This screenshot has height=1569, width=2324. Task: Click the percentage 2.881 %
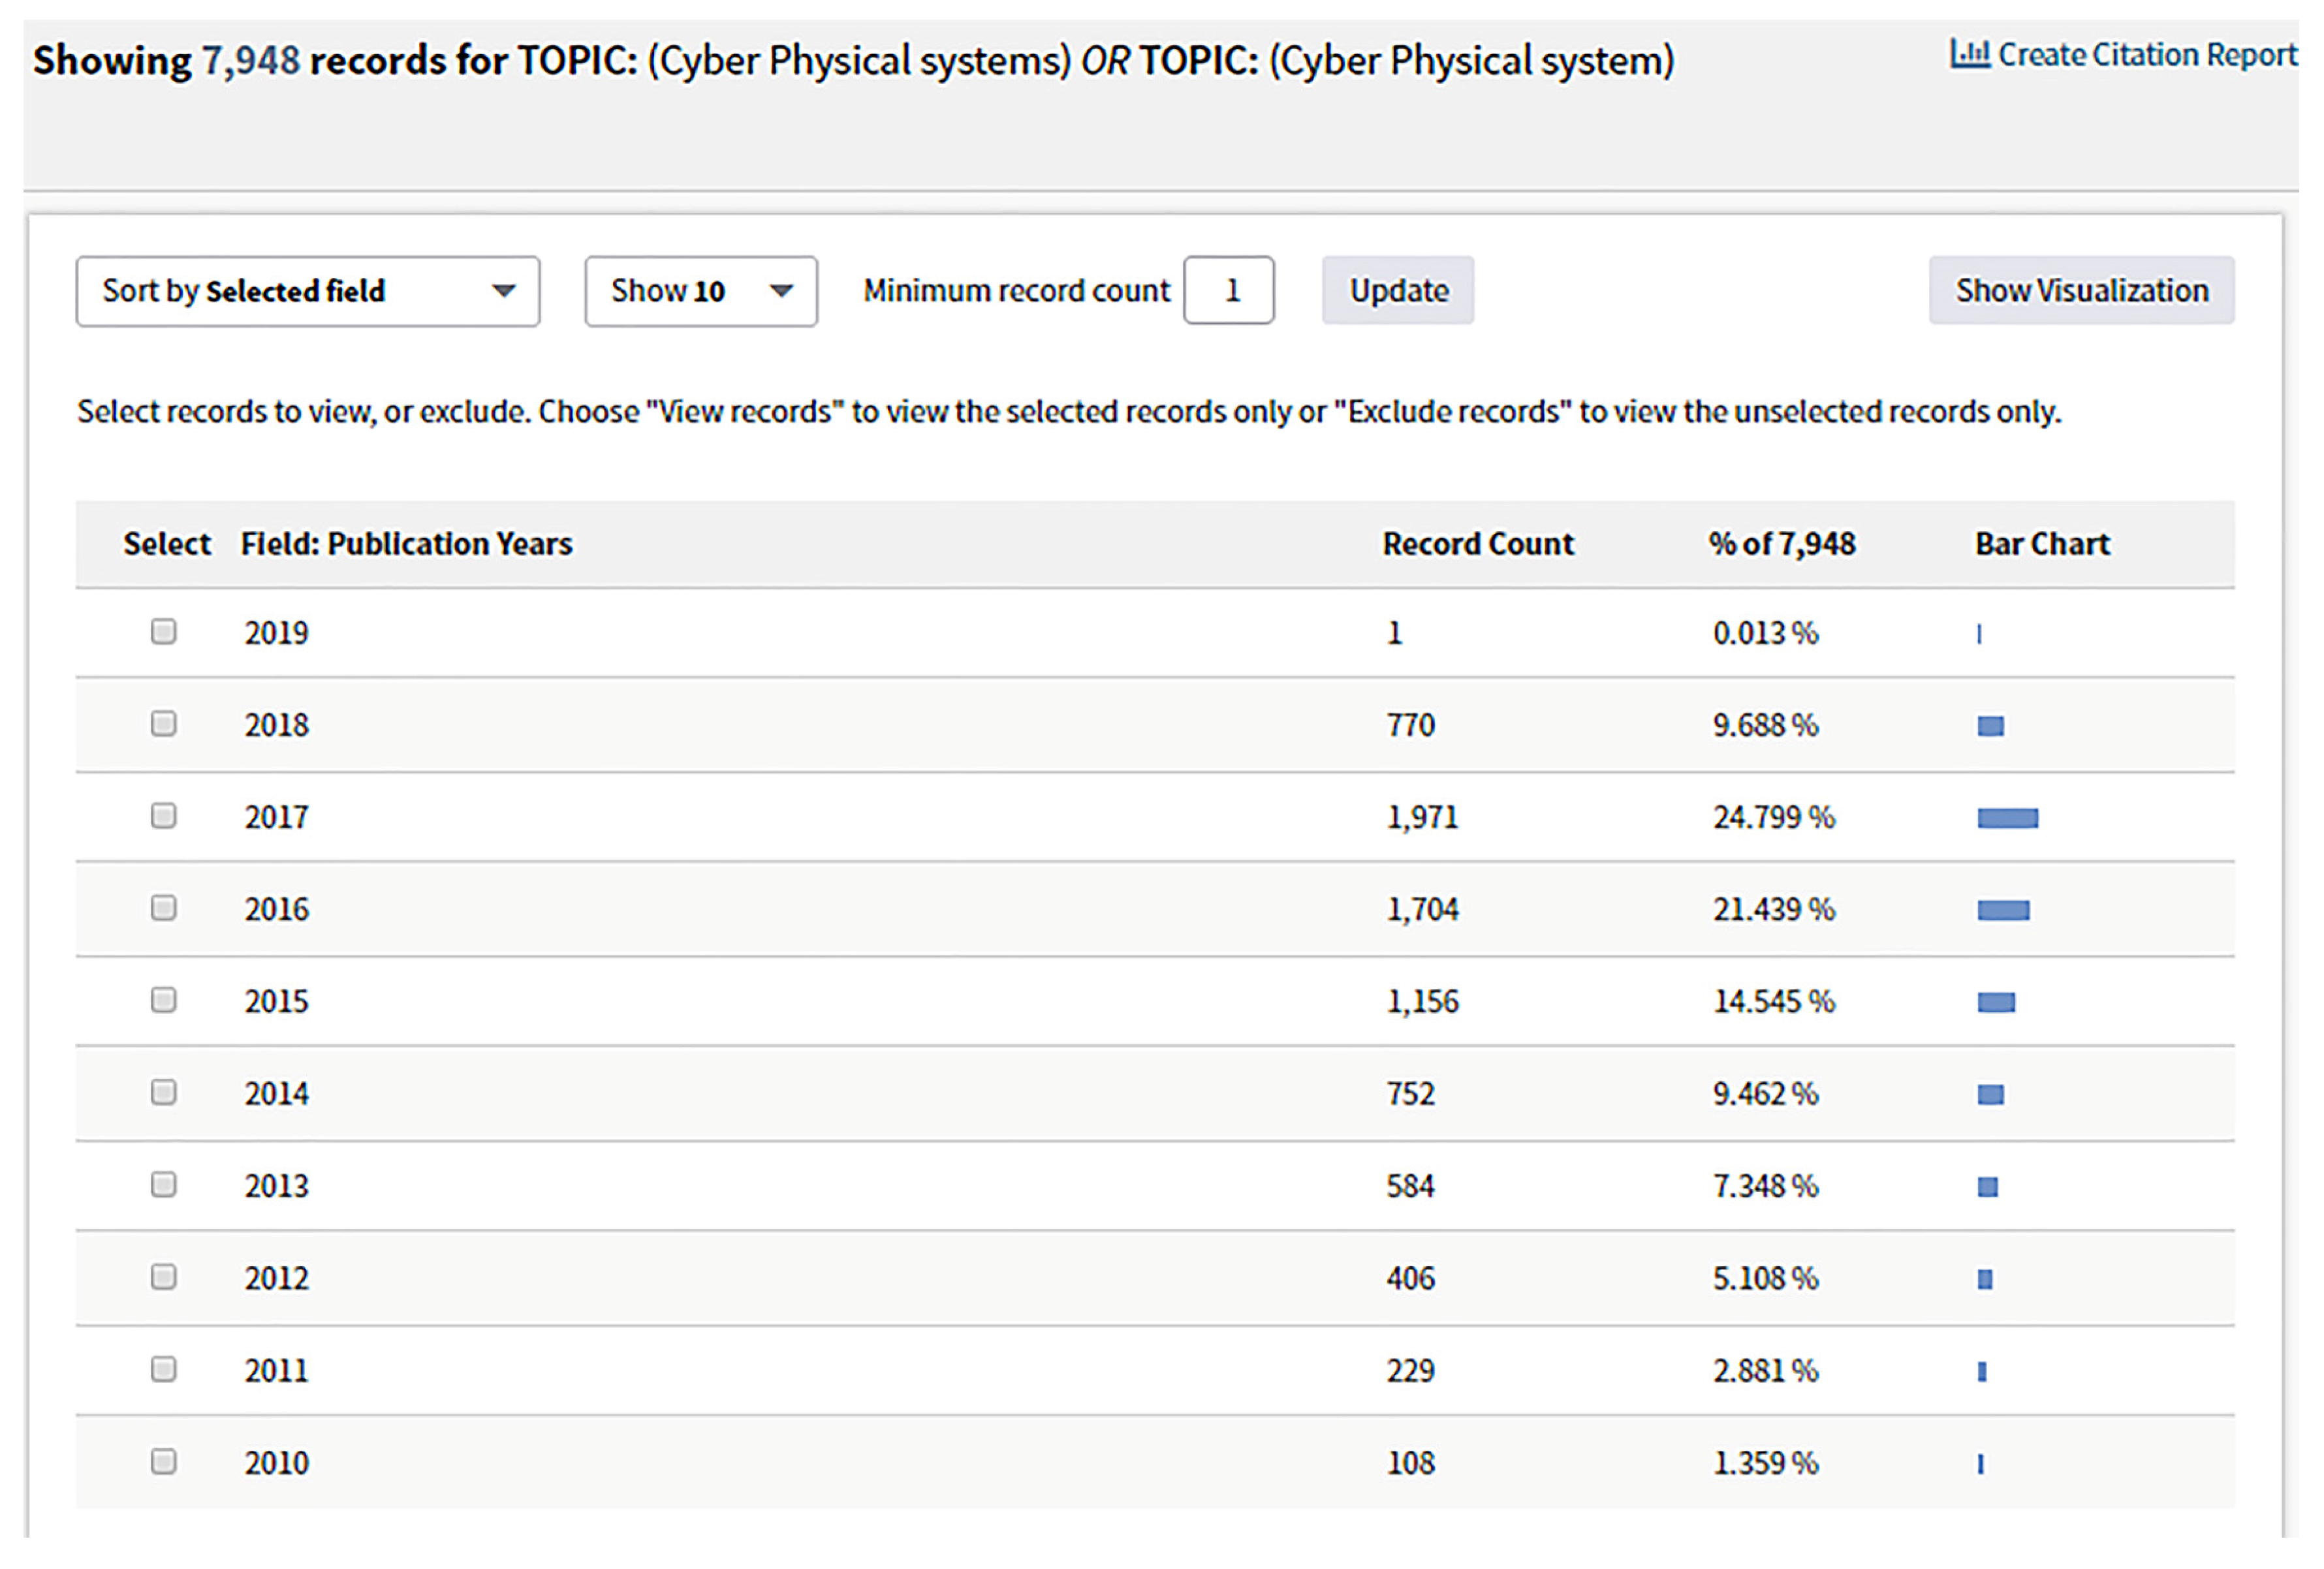pos(1766,1370)
